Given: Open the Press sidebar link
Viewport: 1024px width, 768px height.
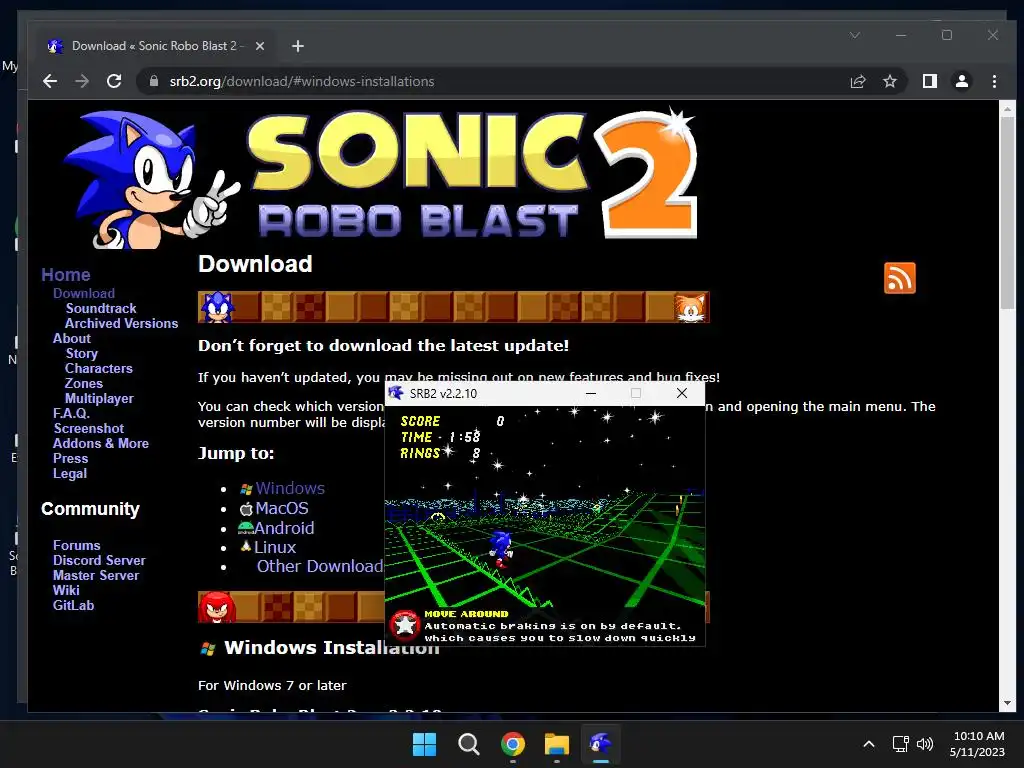Looking at the screenshot, I should tap(71, 458).
